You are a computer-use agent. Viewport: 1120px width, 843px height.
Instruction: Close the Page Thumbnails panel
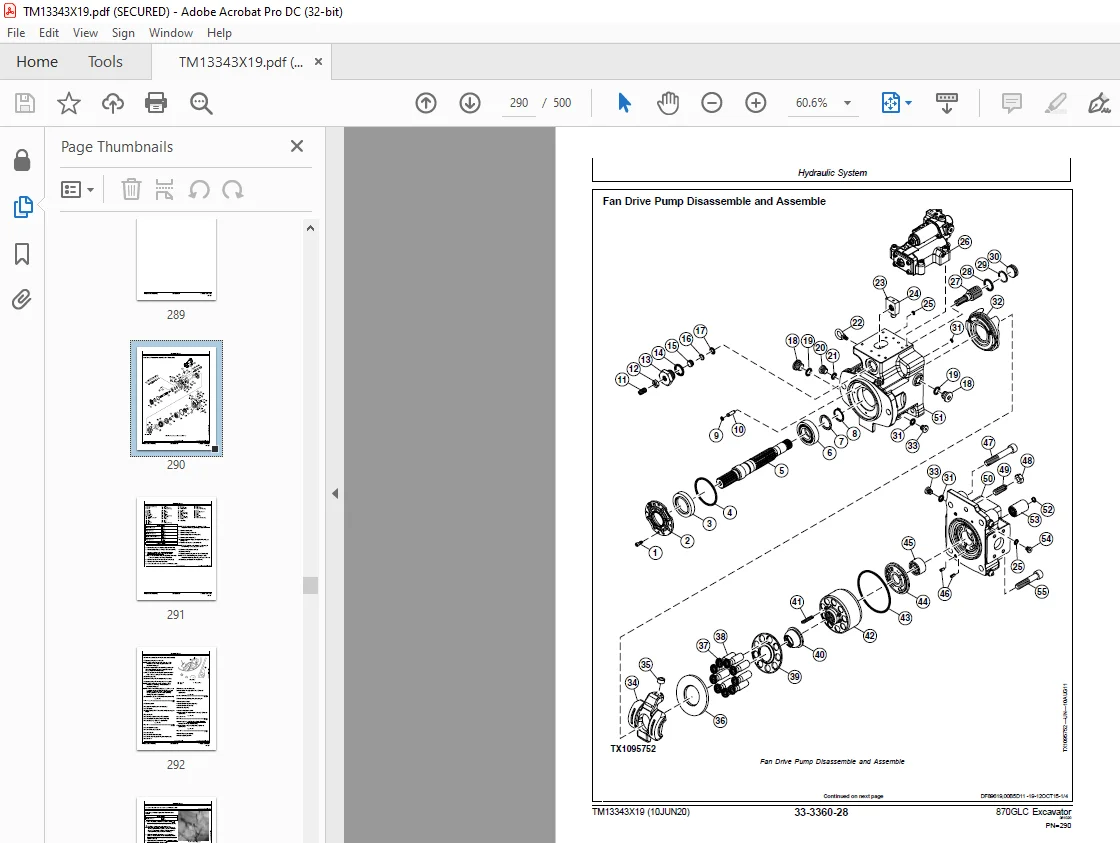(x=297, y=146)
